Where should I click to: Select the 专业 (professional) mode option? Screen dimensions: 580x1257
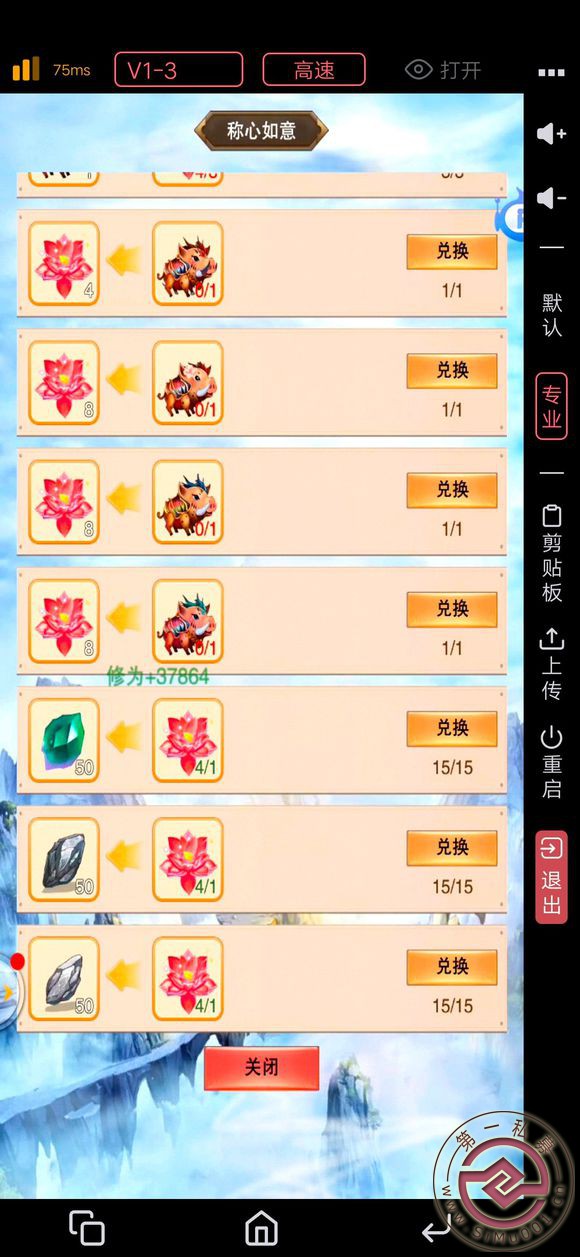point(552,406)
